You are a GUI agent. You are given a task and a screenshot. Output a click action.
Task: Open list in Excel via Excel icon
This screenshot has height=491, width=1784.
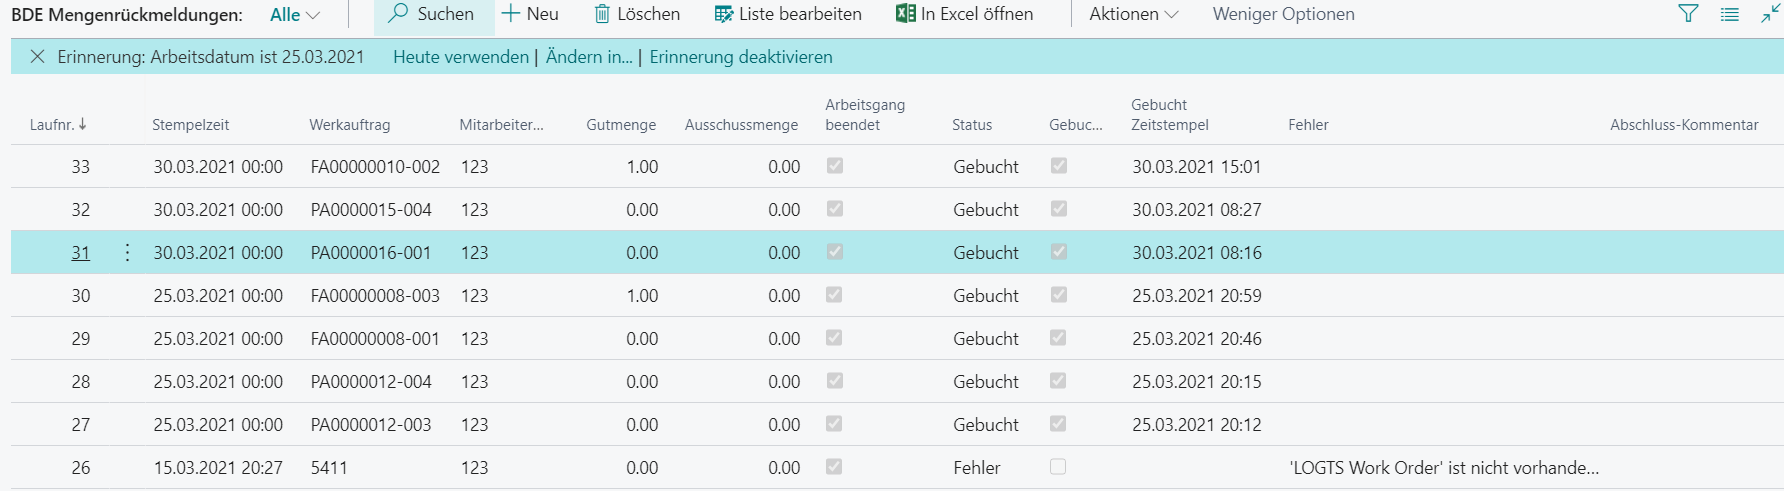[905, 14]
